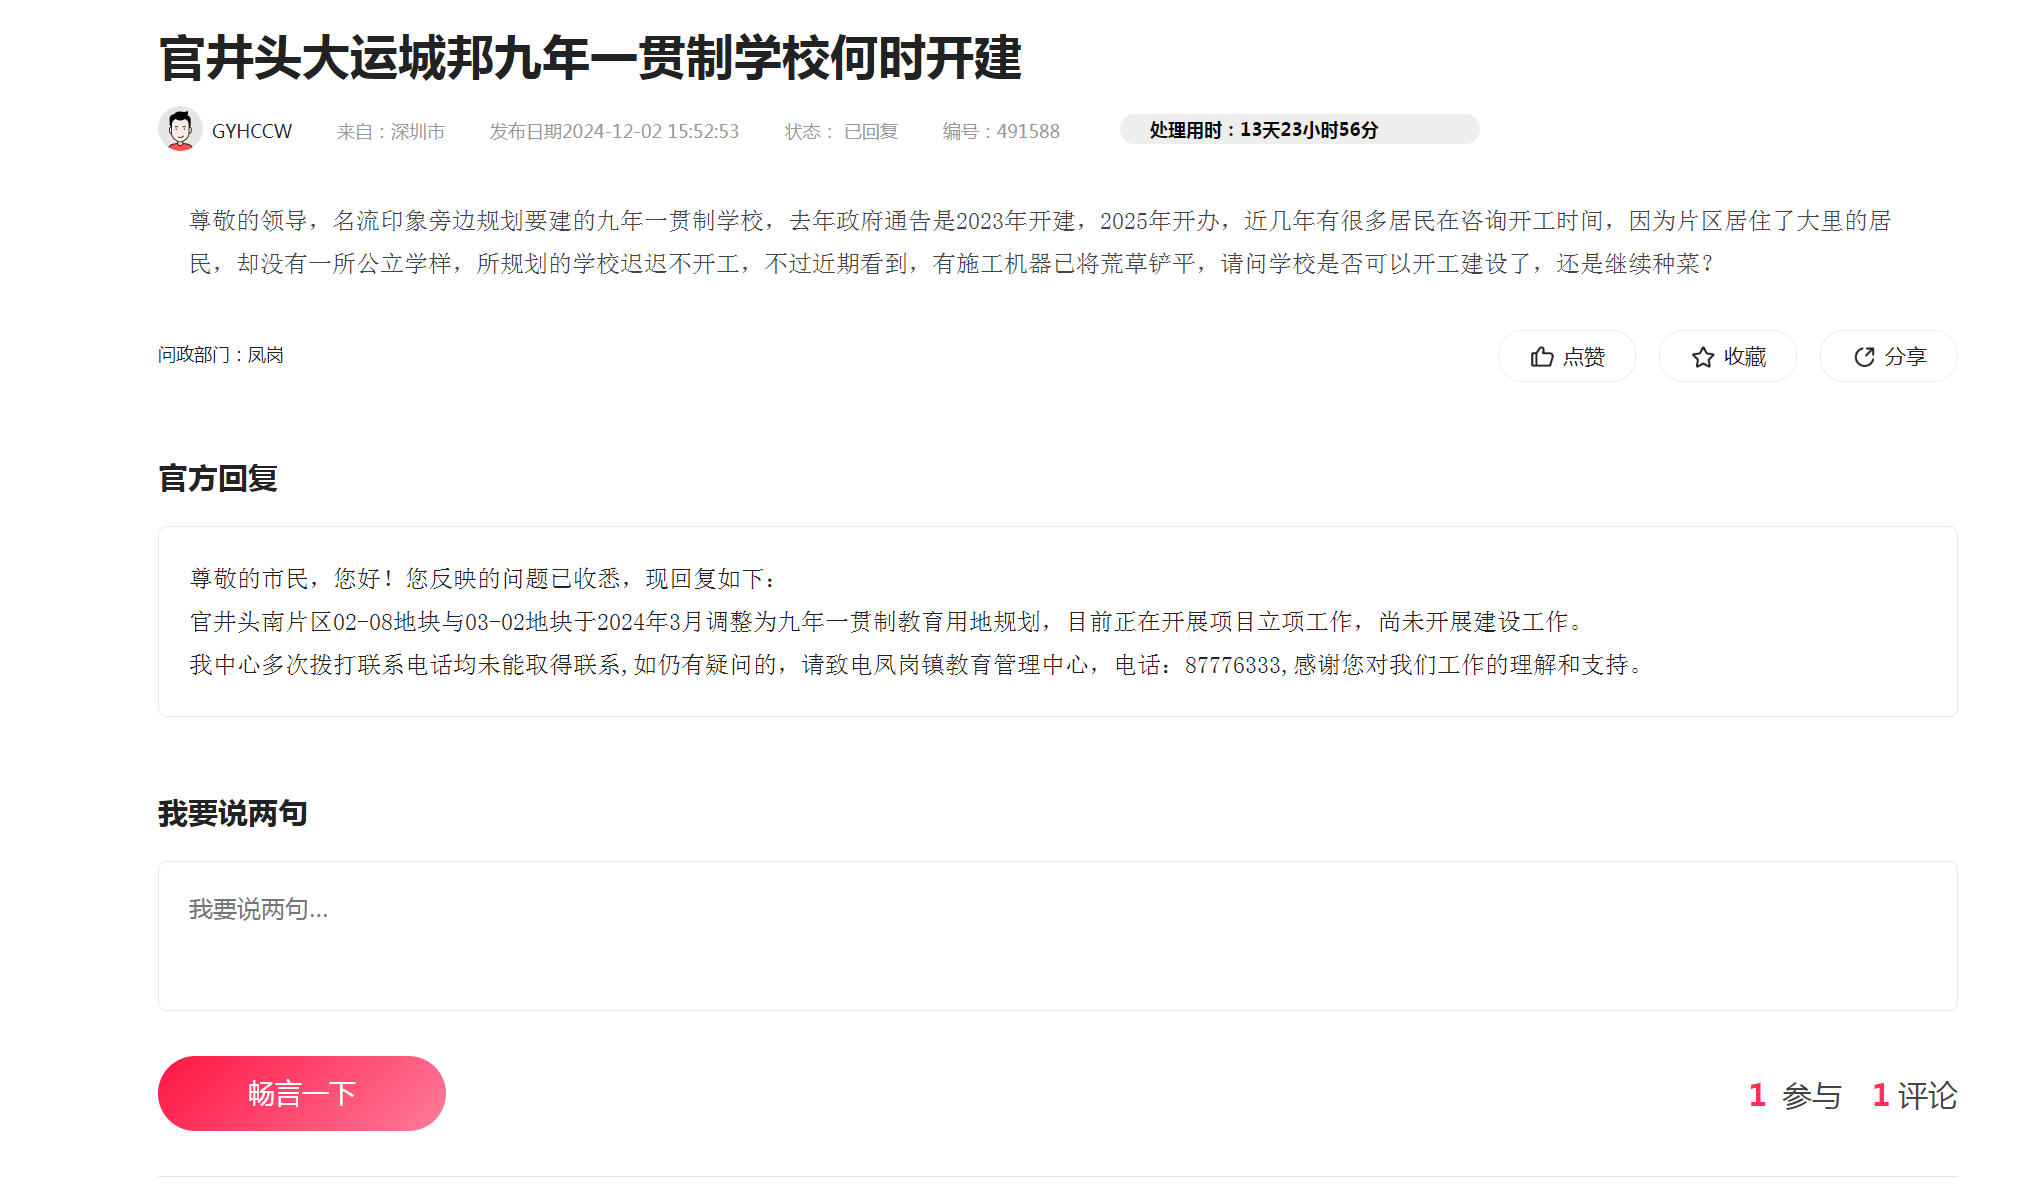Click the share arrow icon
Screen dimensions: 2037x1186
coord(1863,357)
